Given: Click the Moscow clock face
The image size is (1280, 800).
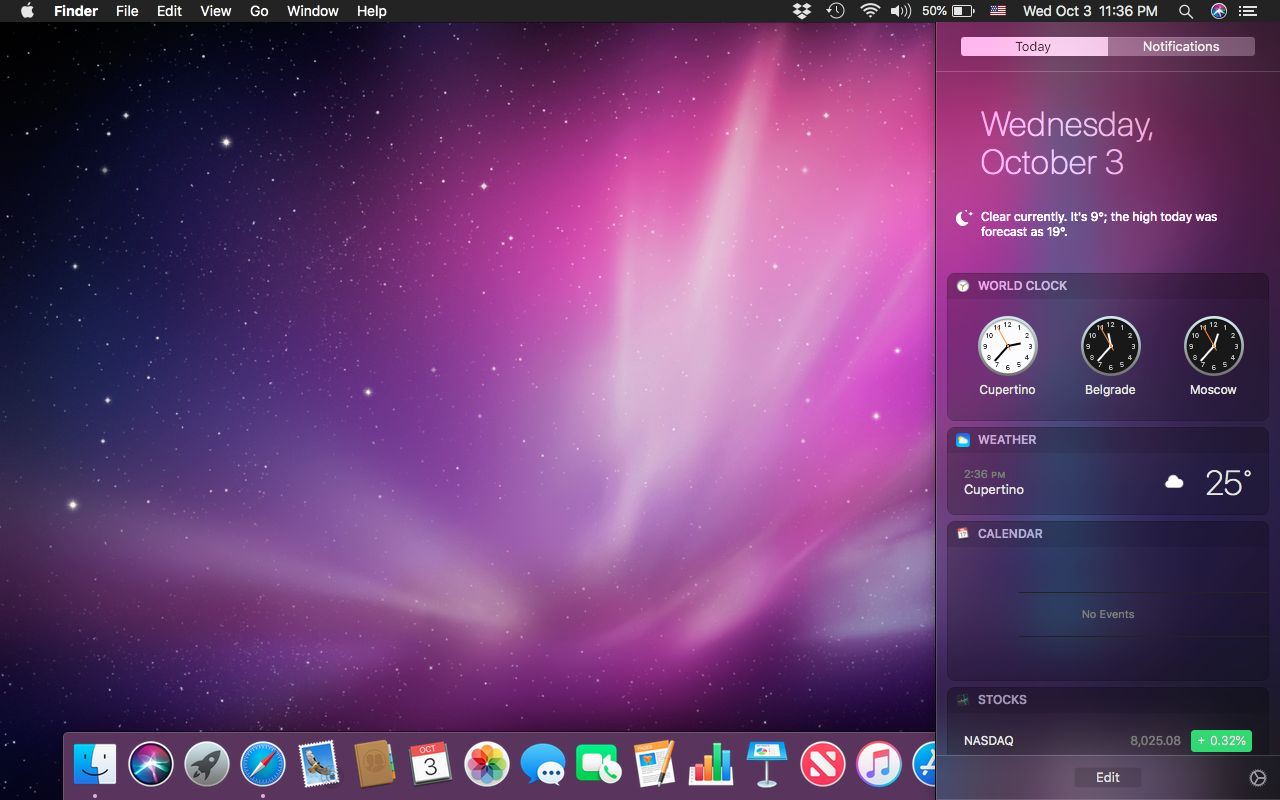Looking at the screenshot, I should tap(1214, 346).
